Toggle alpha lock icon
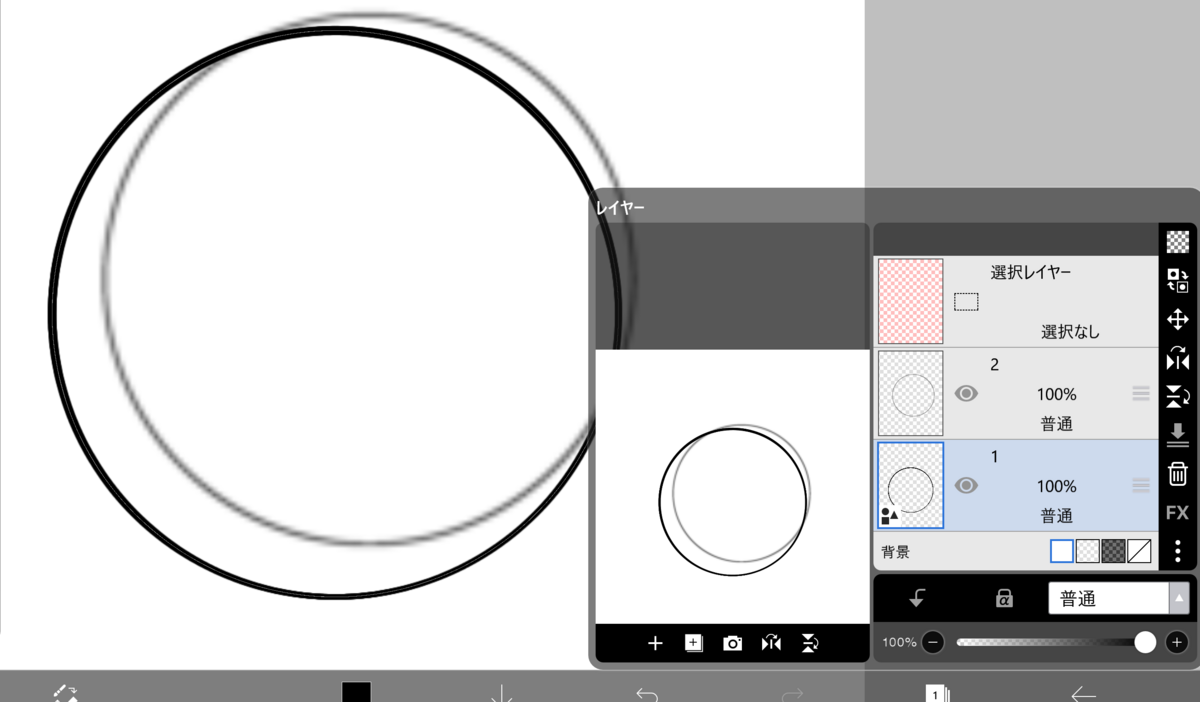Screen dimensions: 1200x702 point(1005,598)
